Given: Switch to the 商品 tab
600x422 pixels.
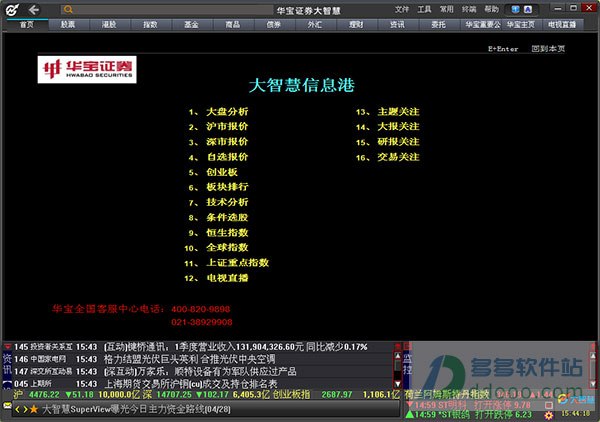Looking at the screenshot, I should click(x=233, y=25).
